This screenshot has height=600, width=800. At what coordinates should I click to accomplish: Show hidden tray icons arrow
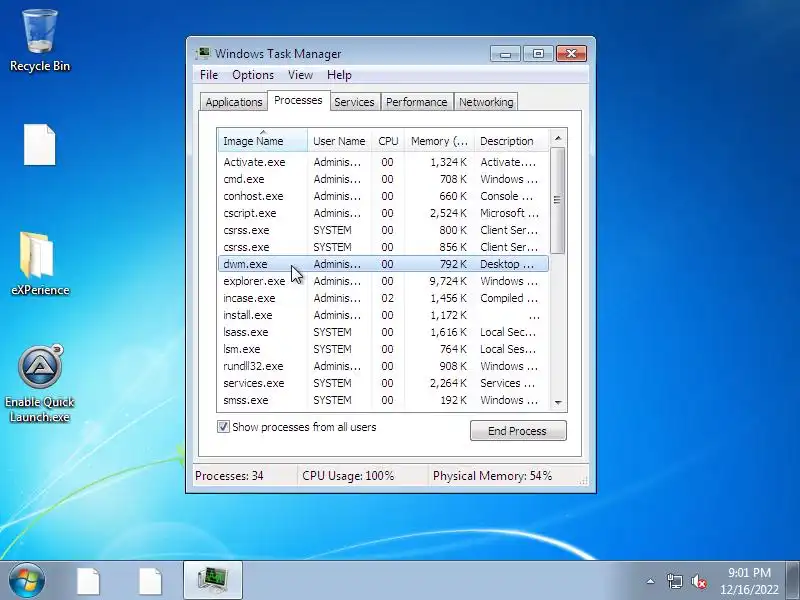click(x=651, y=581)
